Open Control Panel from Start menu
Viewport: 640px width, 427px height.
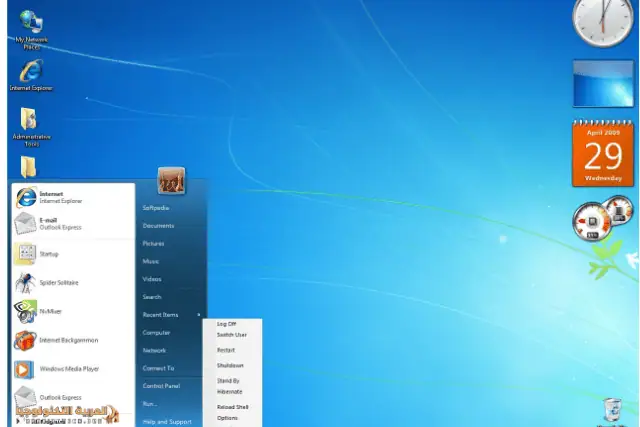tap(161, 386)
